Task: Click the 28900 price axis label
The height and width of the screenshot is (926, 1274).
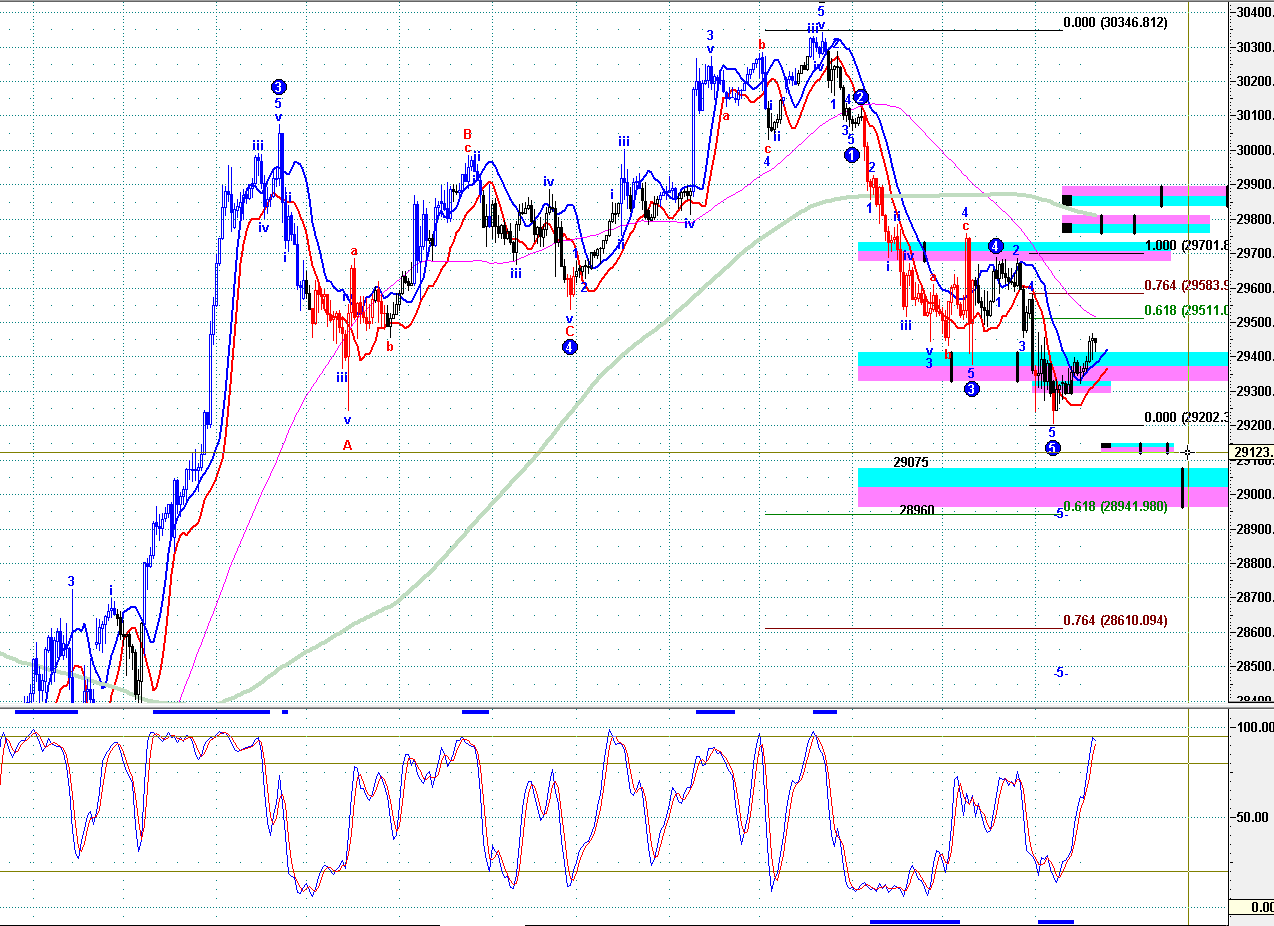Action: [1255, 530]
